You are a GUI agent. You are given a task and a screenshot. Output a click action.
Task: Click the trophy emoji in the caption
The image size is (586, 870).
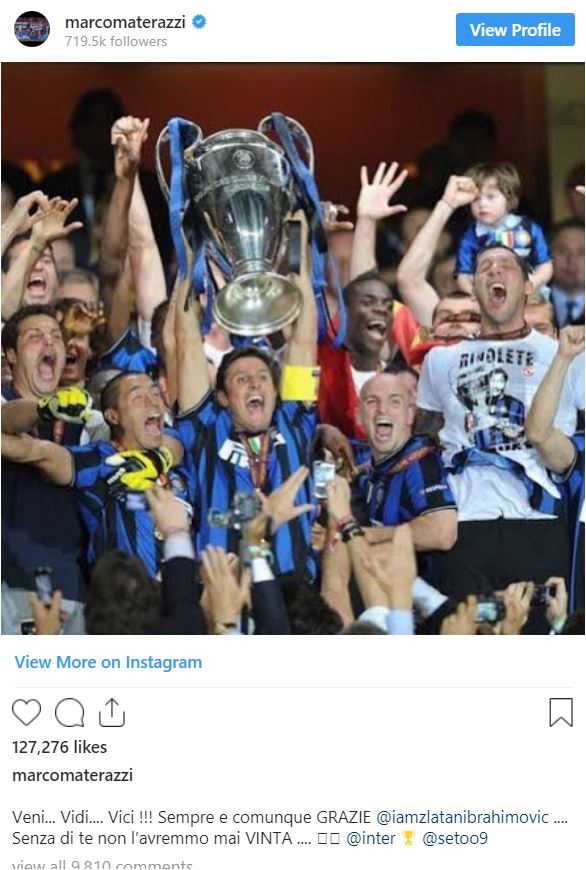(x=408, y=838)
